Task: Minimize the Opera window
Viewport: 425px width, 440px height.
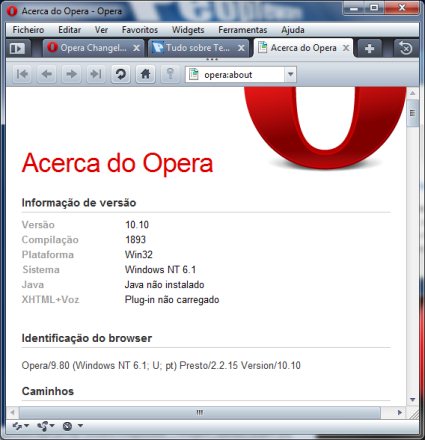Action: coord(354,8)
